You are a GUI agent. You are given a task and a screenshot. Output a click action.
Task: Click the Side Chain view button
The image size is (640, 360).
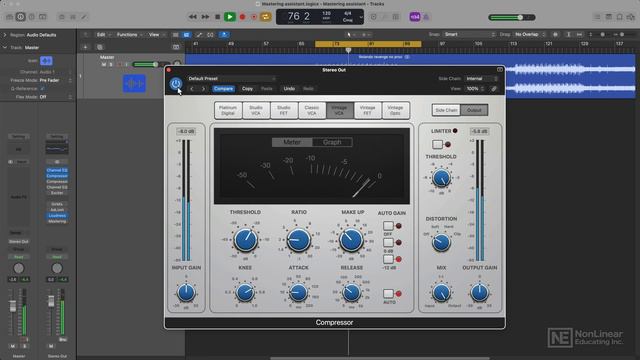[446, 110]
